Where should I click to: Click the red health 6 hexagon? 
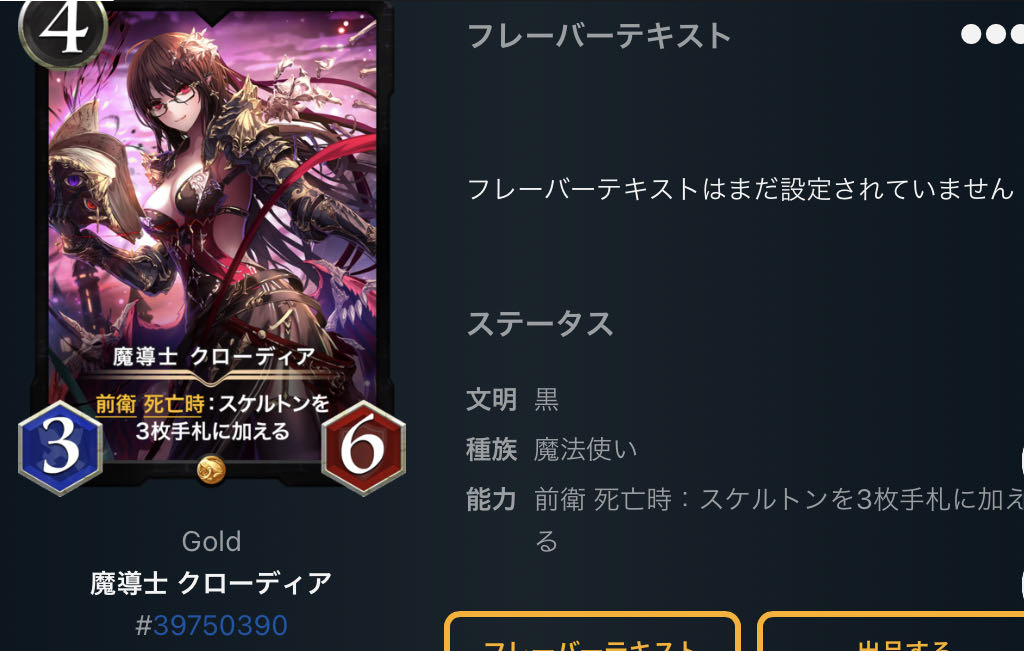point(363,447)
